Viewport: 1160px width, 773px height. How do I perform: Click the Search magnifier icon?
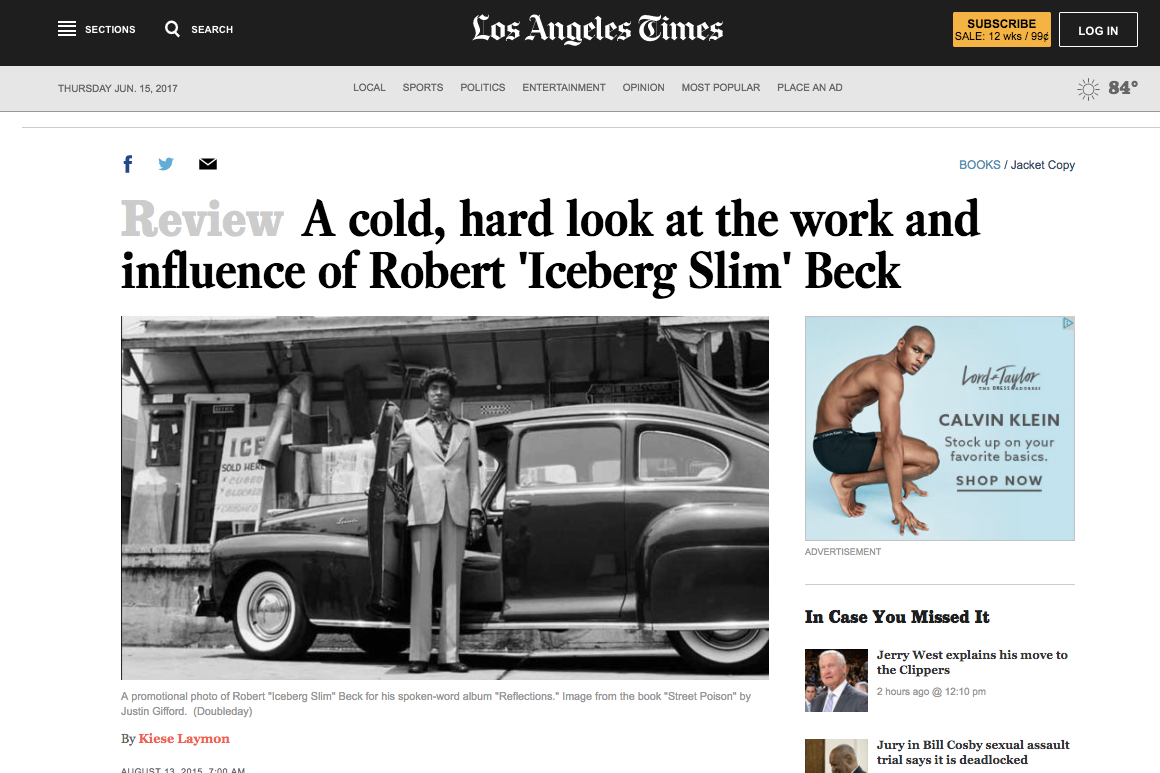point(172,29)
